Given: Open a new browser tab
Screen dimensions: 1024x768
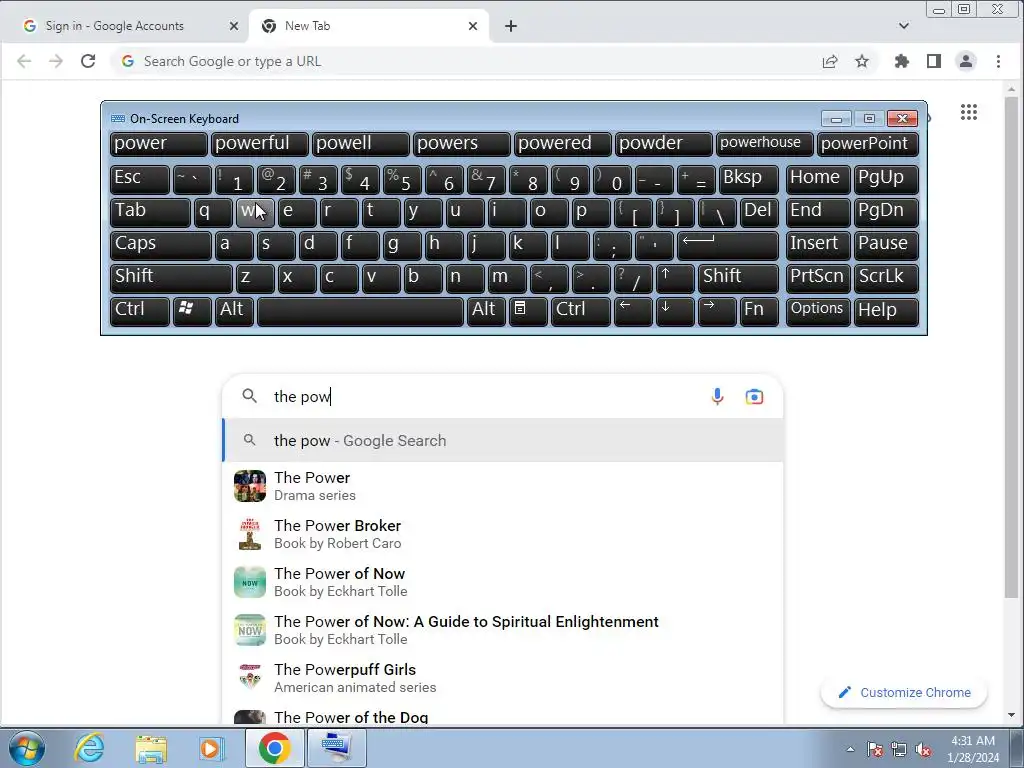Looking at the screenshot, I should [x=511, y=26].
